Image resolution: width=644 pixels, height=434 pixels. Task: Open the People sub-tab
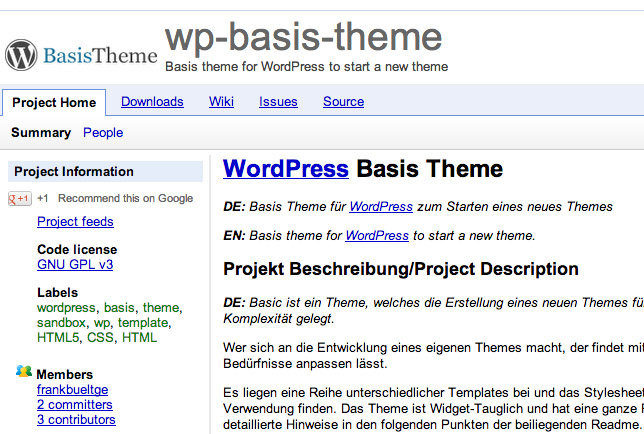point(103,133)
